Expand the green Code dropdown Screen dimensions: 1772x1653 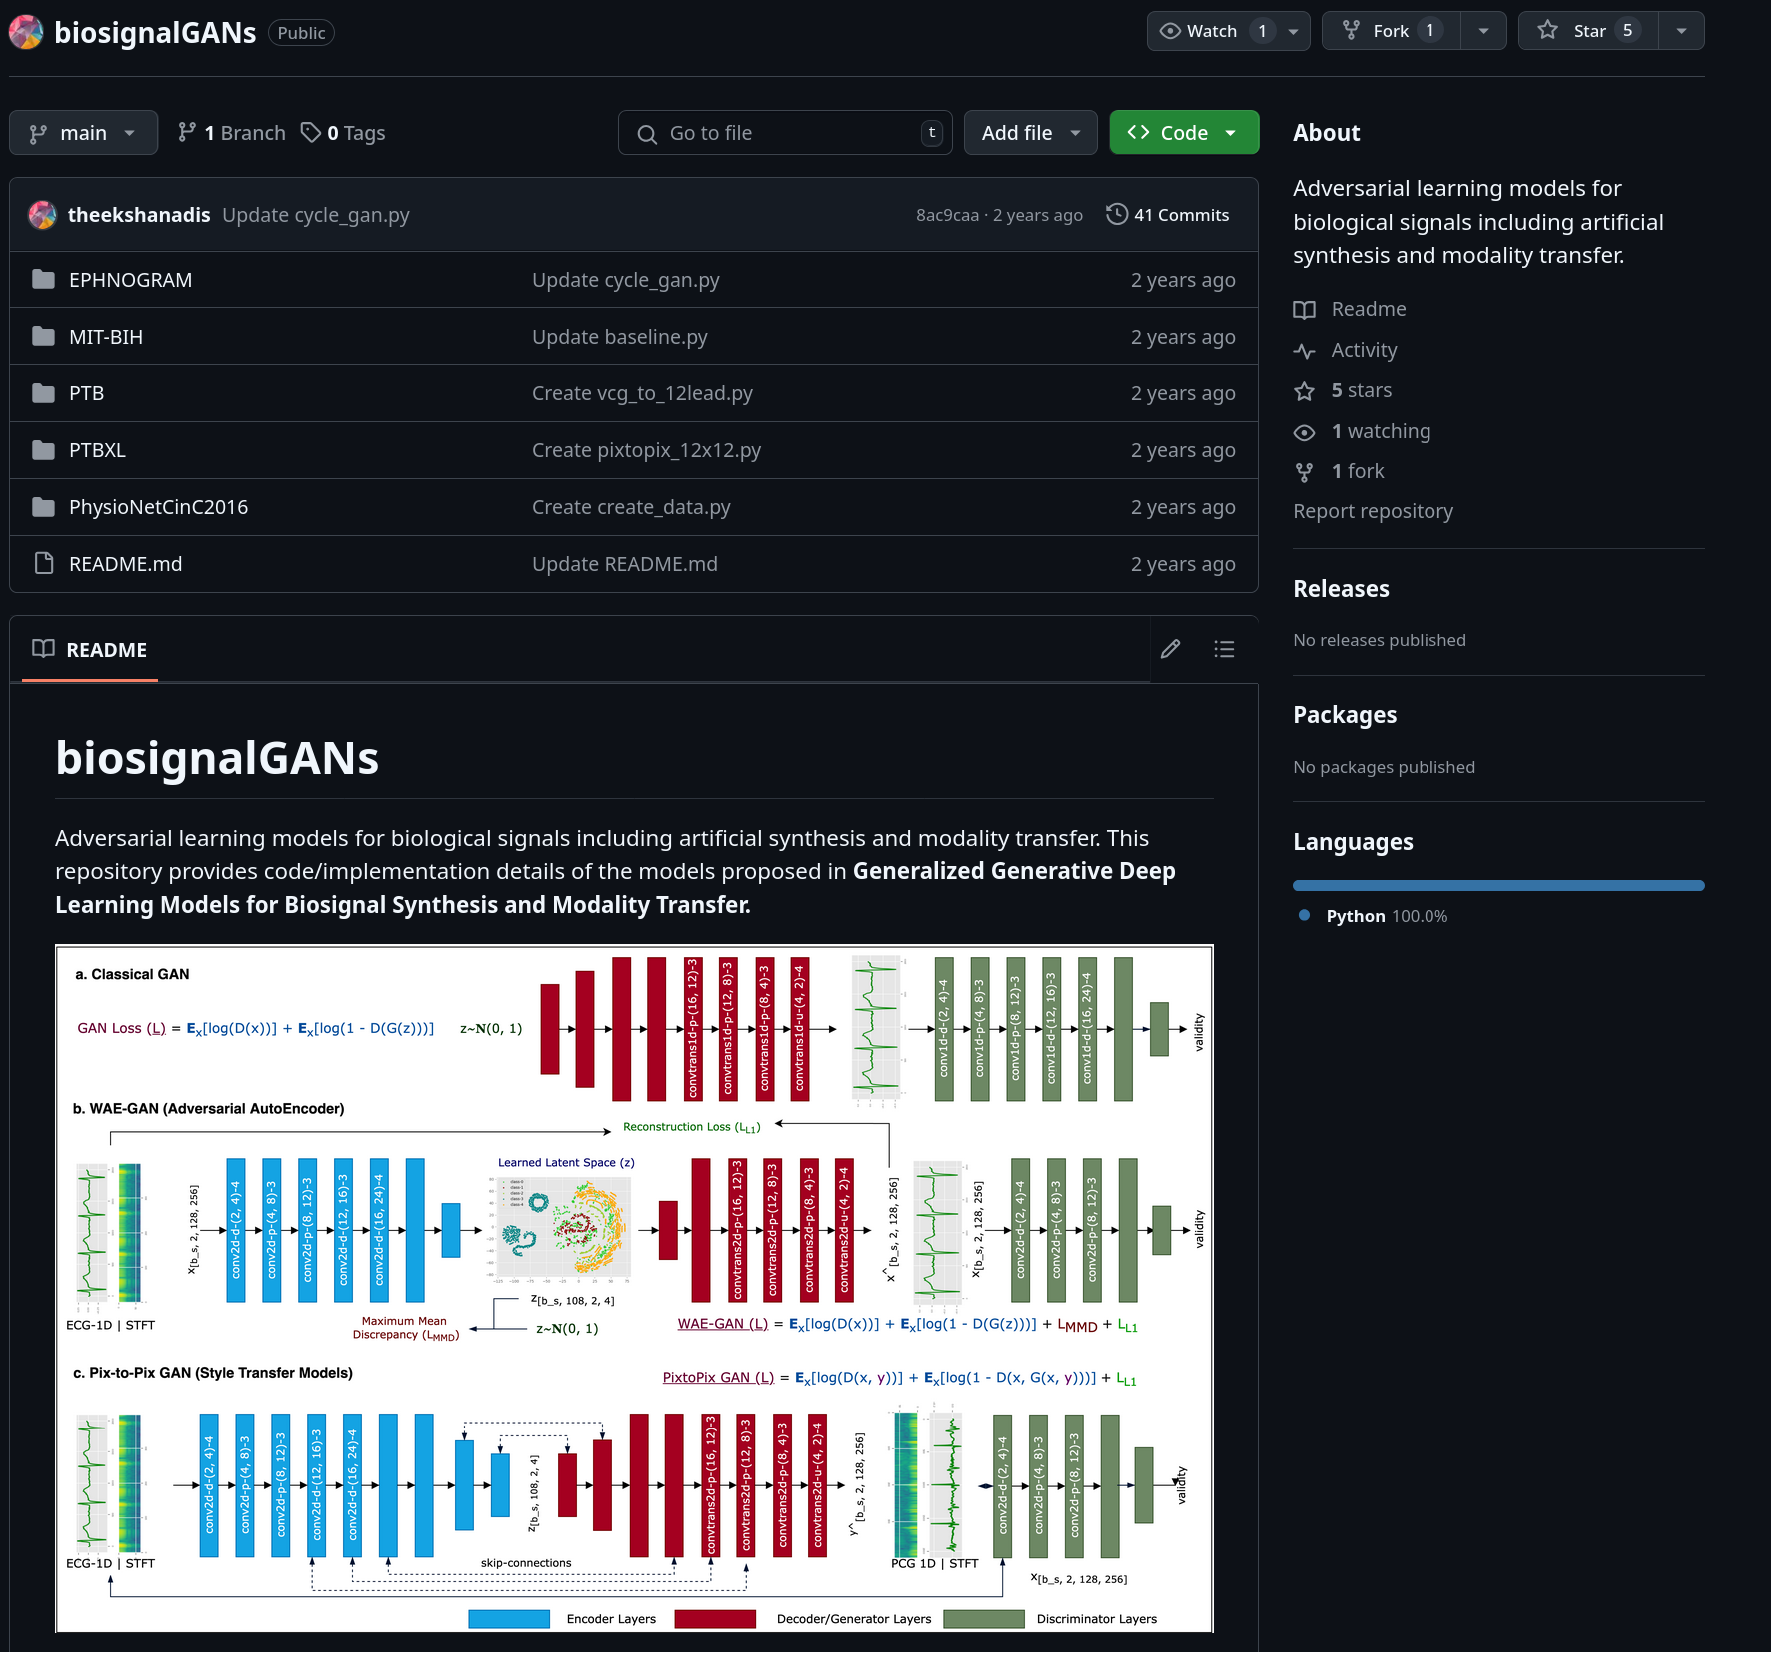[1183, 133]
